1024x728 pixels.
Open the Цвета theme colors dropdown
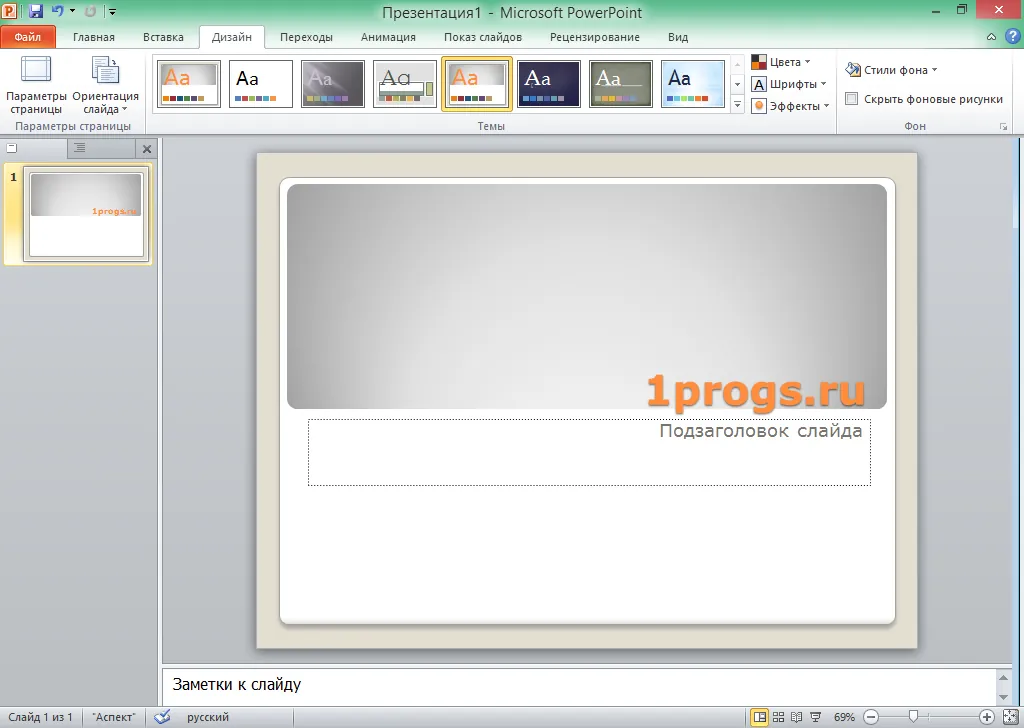(781, 62)
